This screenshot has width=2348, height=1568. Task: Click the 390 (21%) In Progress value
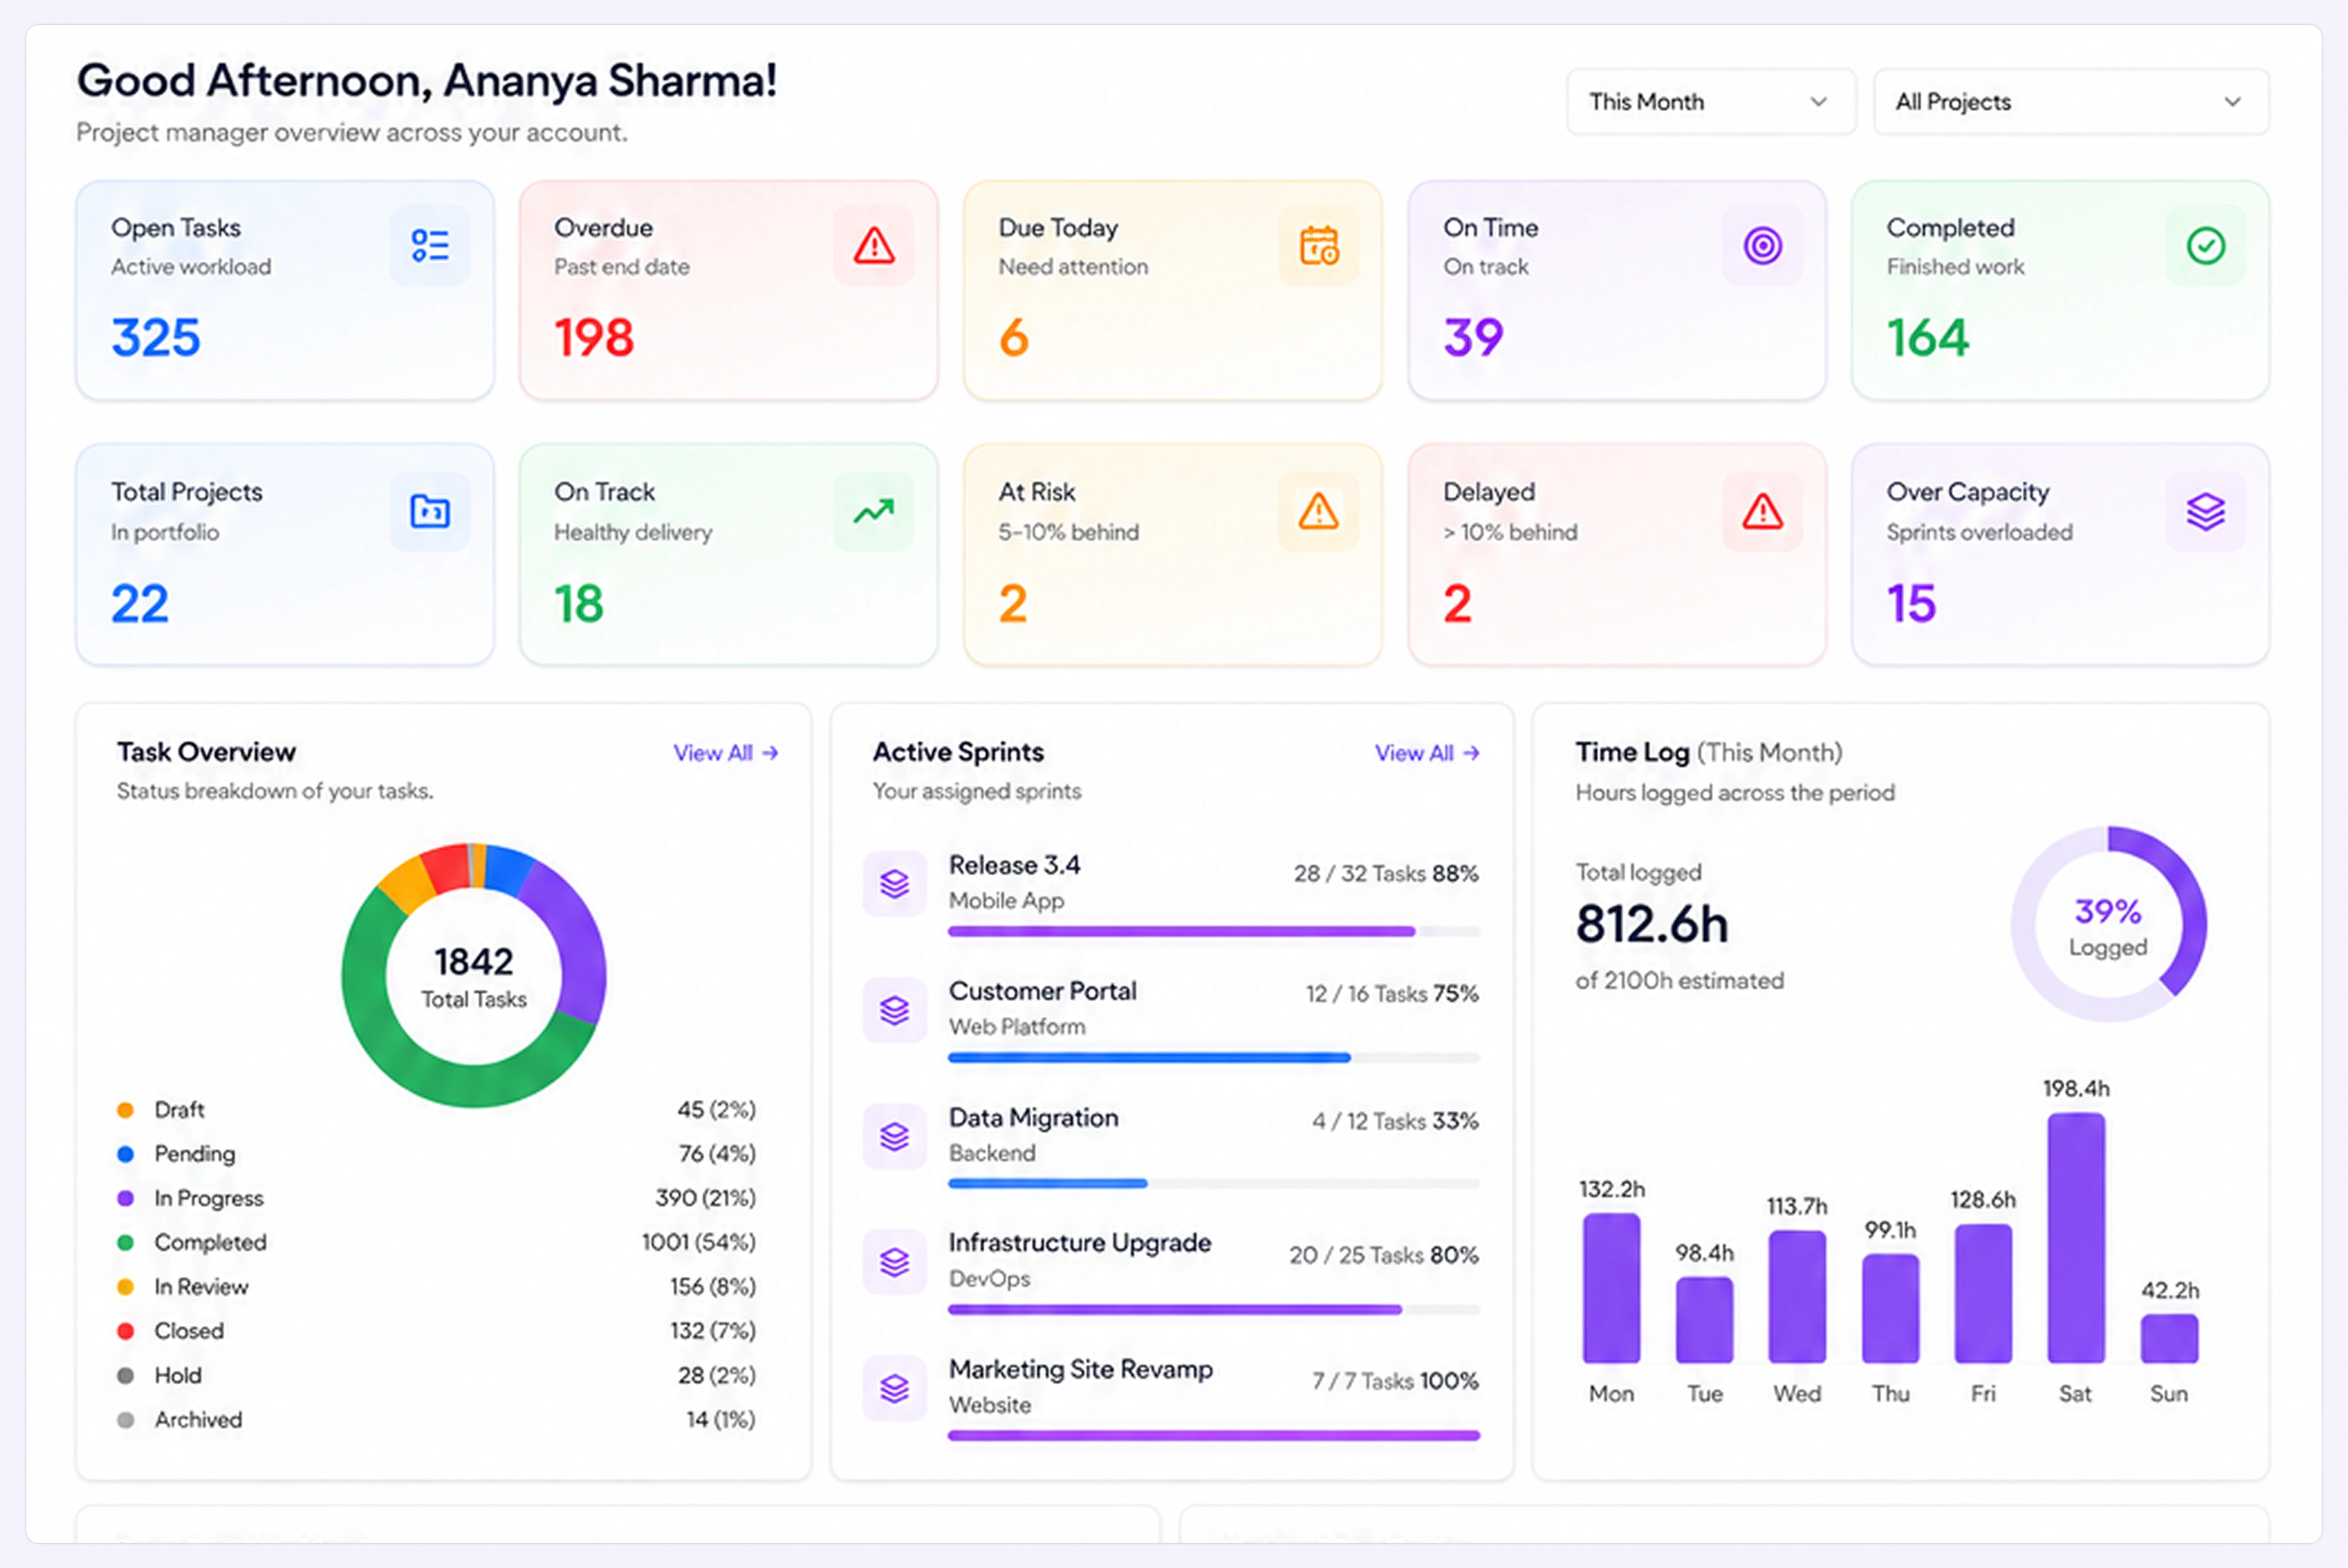click(x=706, y=1198)
